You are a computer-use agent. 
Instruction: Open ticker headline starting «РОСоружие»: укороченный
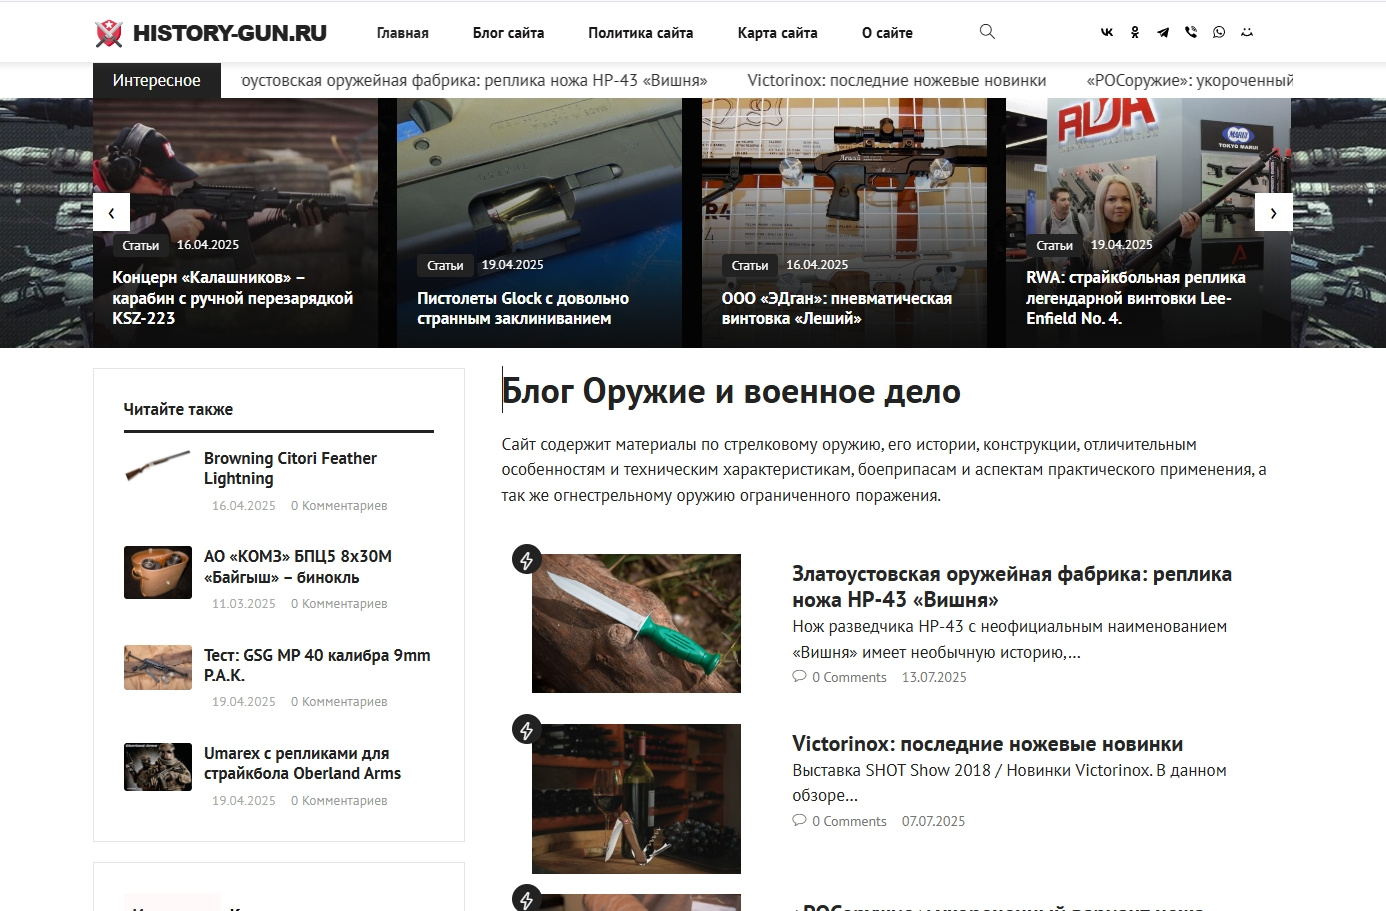coord(1190,80)
